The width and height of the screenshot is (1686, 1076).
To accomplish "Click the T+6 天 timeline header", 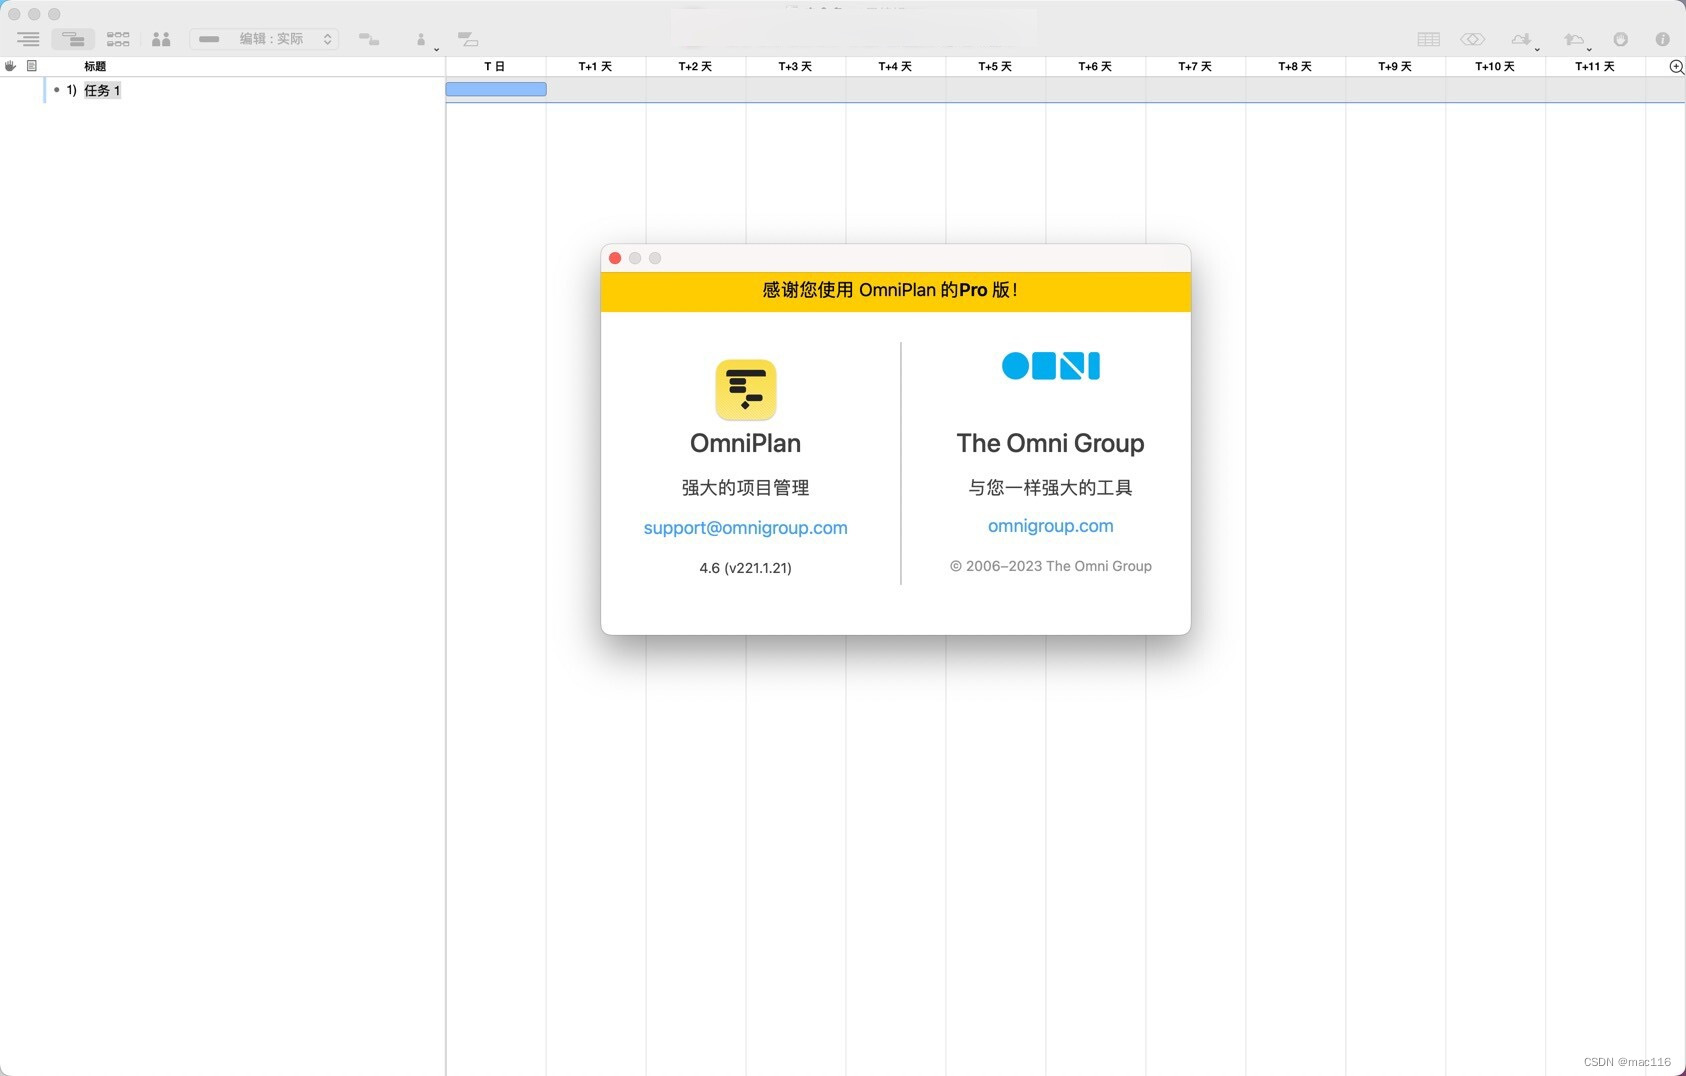I will tap(1095, 66).
